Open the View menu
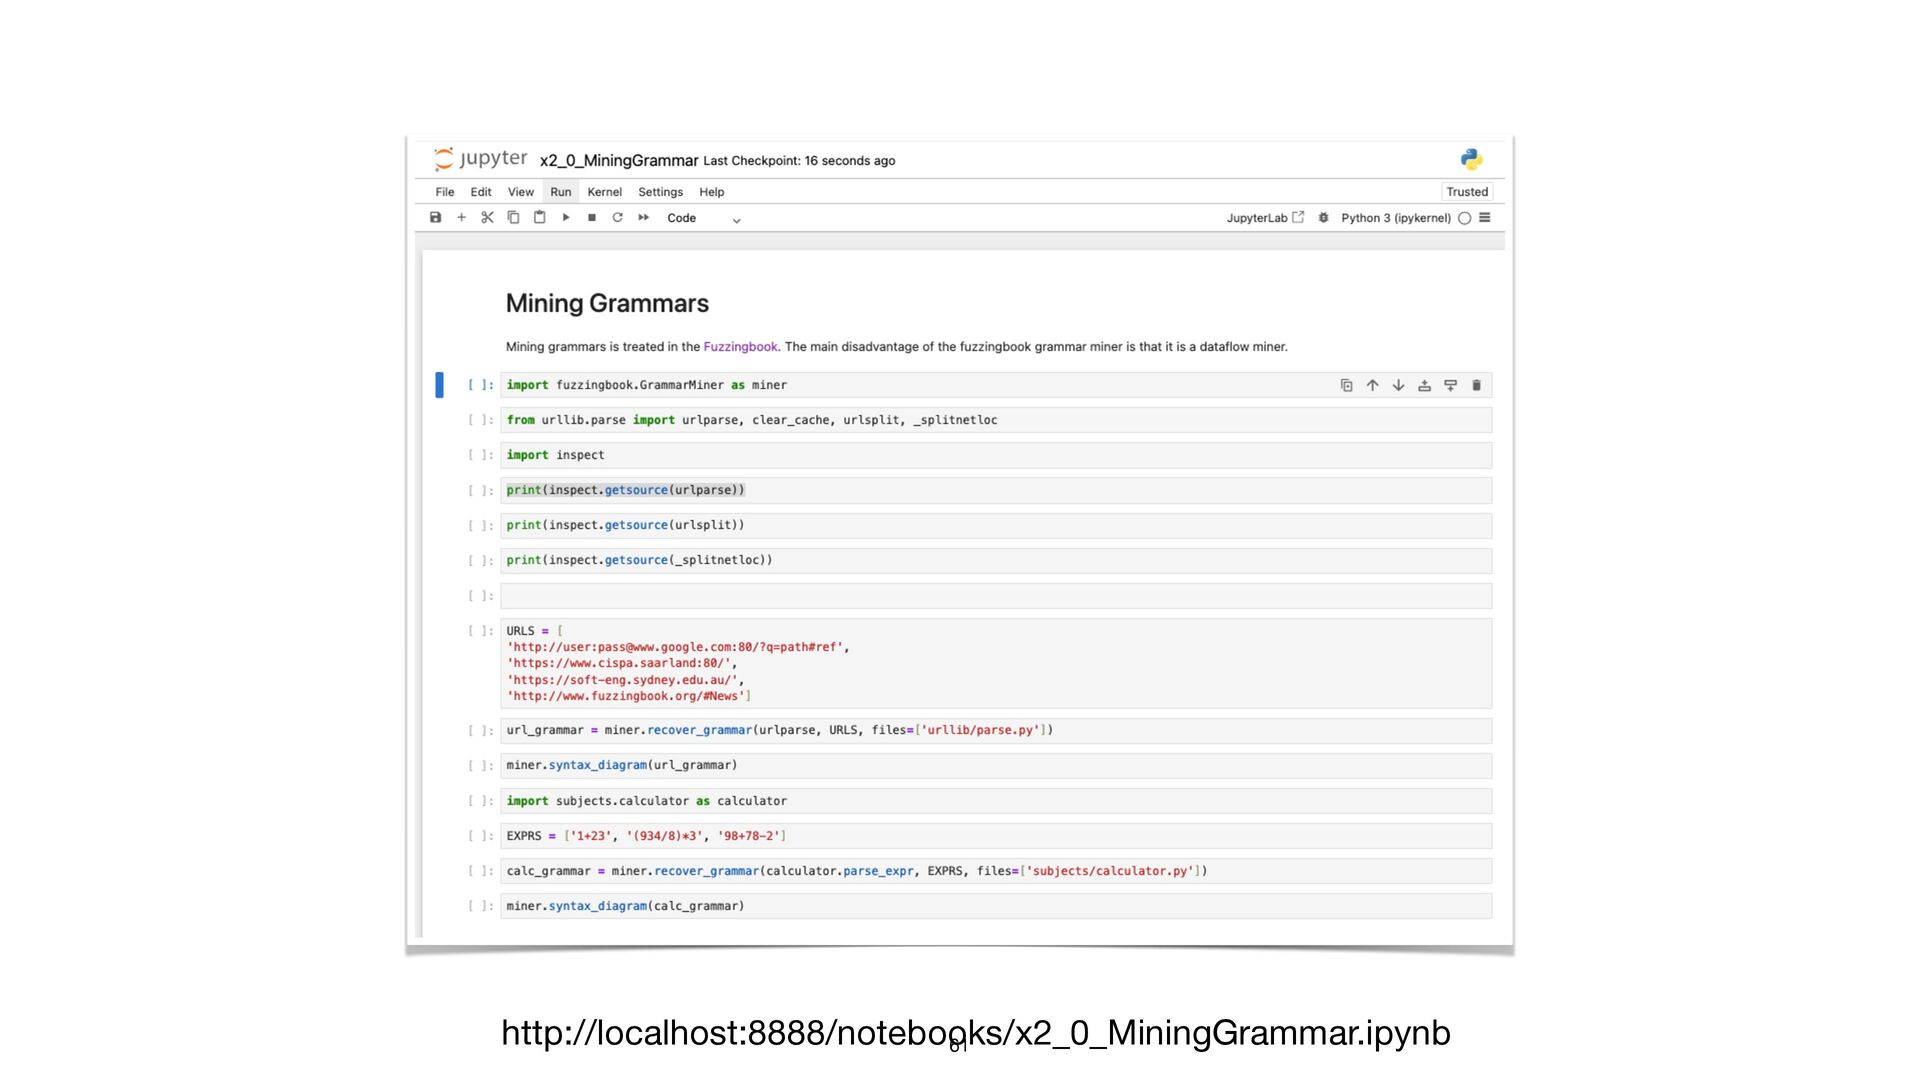1920x1080 pixels. [x=521, y=192]
